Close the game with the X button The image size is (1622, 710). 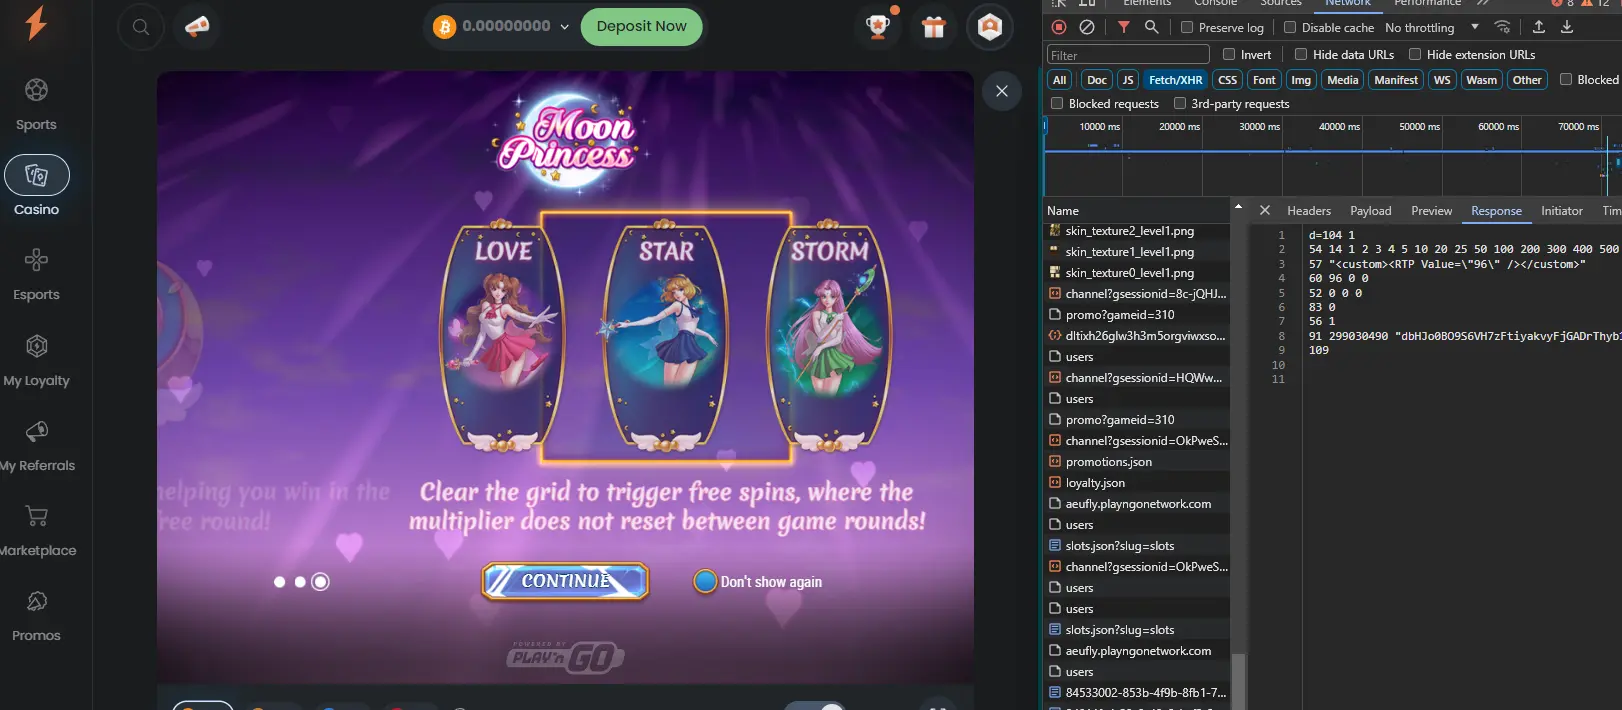pyautogui.click(x=1002, y=91)
